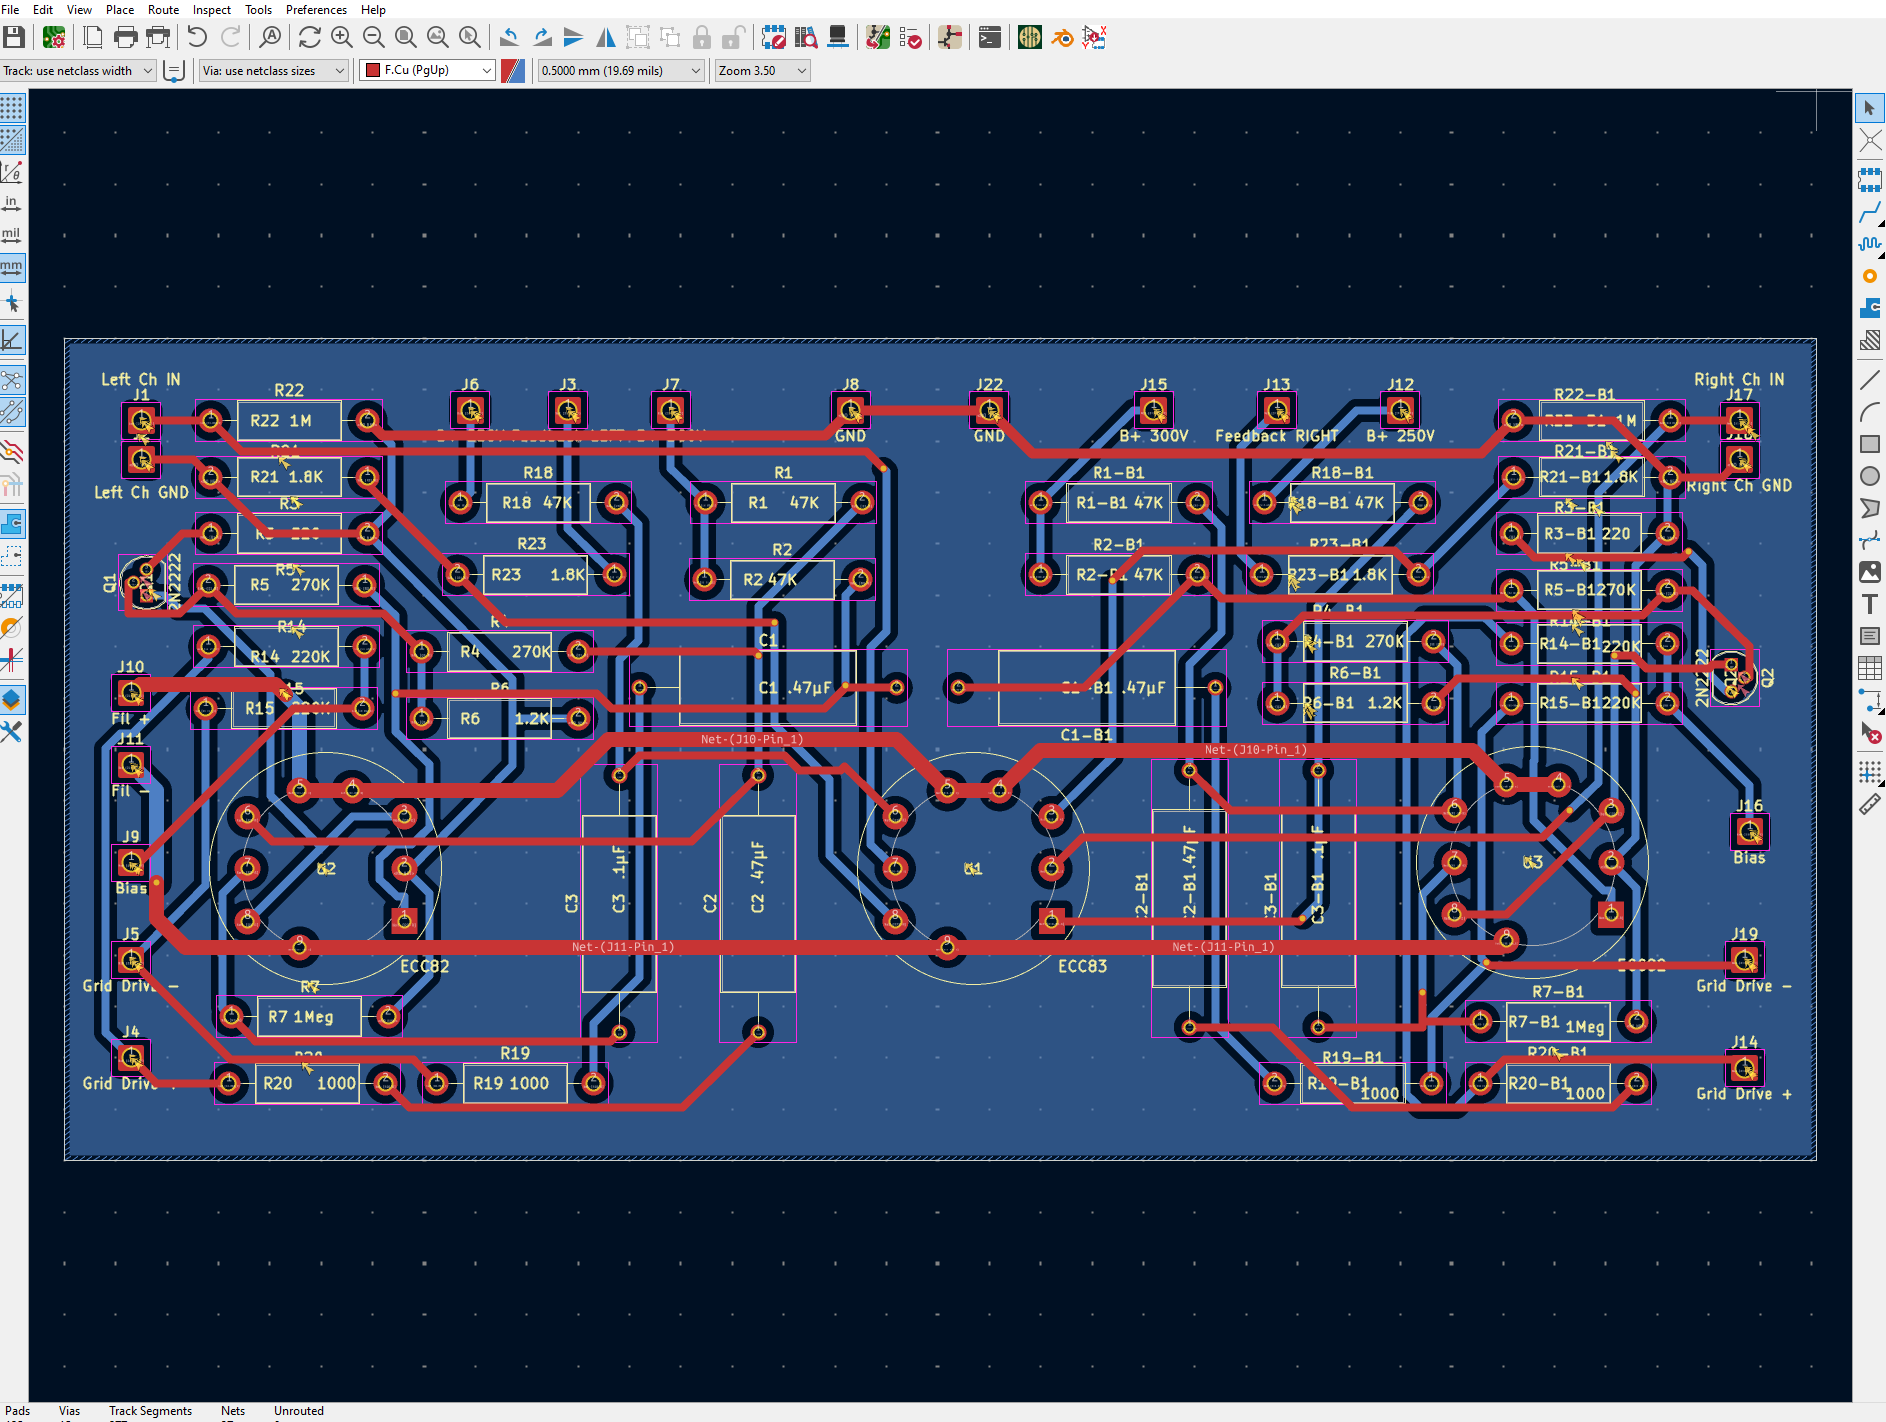Open the Route menu

[163, 10]
